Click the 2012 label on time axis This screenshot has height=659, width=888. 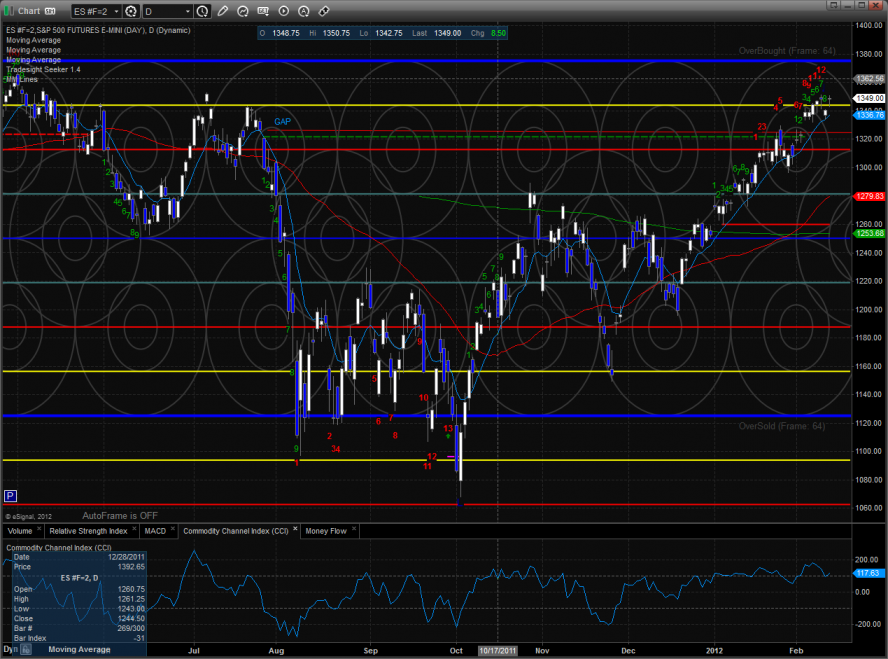714,651
